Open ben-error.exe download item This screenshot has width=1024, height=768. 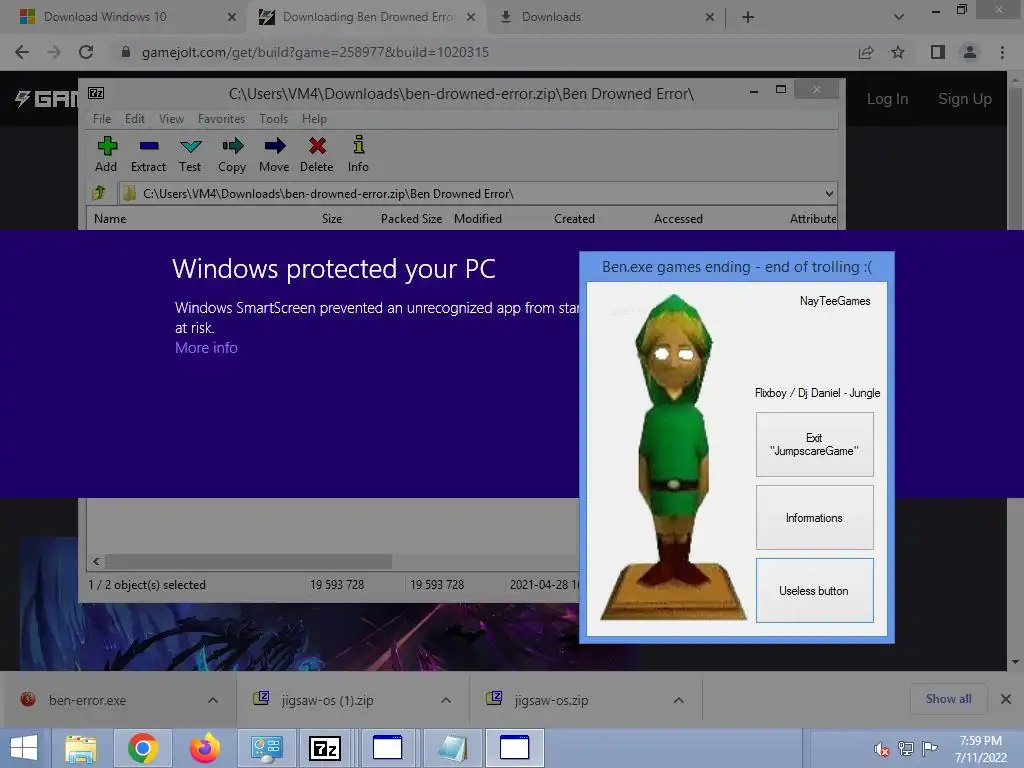88,700
